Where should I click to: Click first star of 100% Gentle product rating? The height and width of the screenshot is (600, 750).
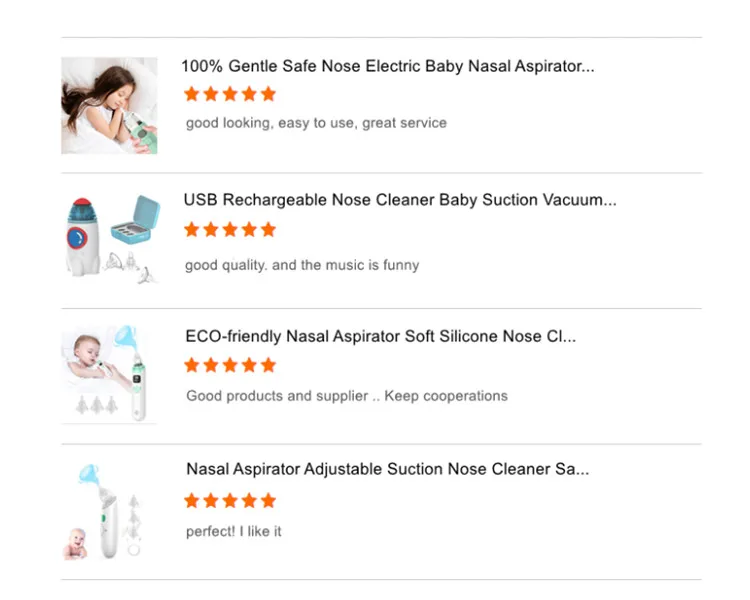192,94
